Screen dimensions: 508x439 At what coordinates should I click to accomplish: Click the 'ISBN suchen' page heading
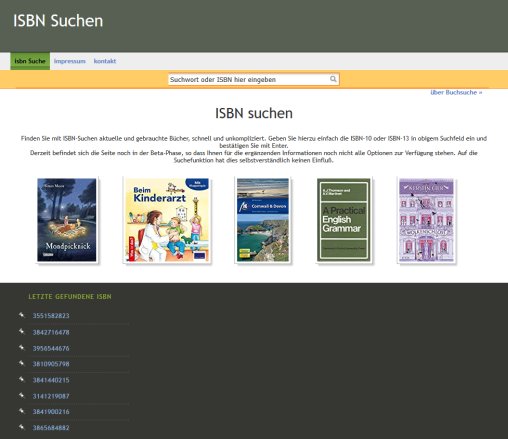pos(254,113)
